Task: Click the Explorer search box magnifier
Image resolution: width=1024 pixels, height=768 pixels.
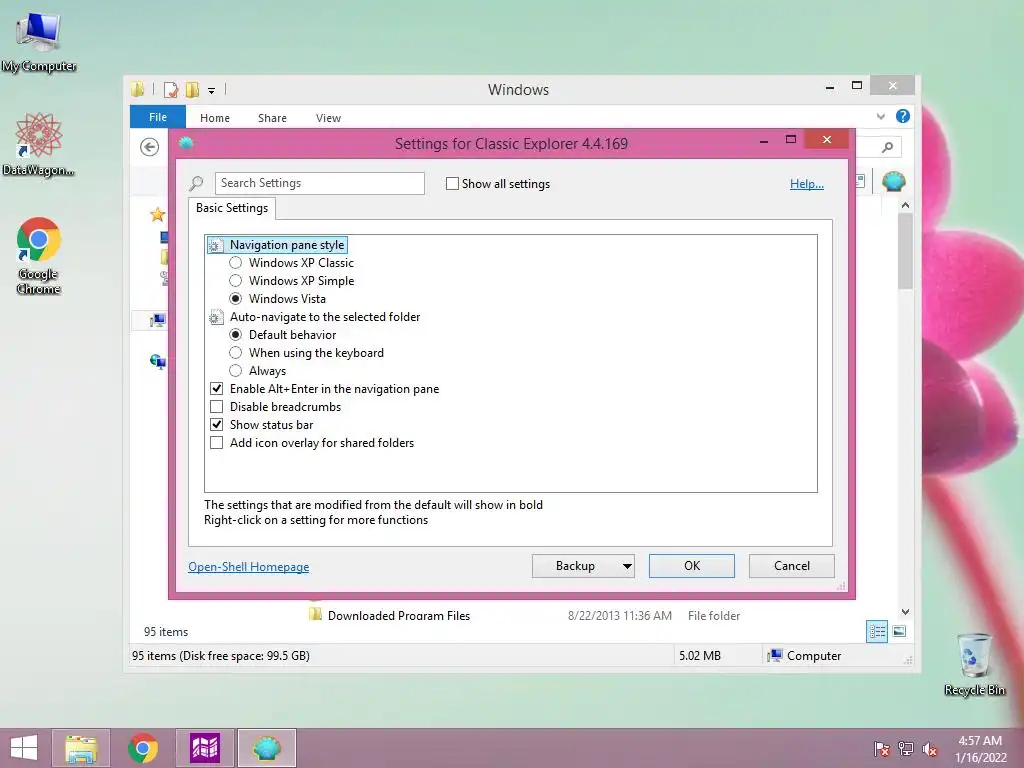Action: (x=887, y=147)
